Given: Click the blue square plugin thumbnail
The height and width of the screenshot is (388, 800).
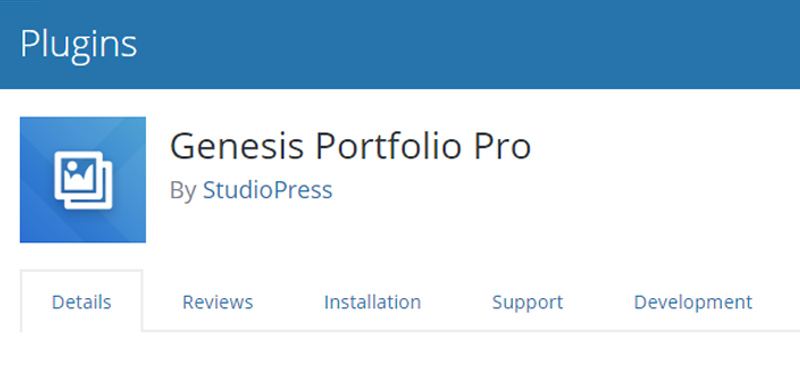Looking at the screenshot, I should (x=83, y=180).
